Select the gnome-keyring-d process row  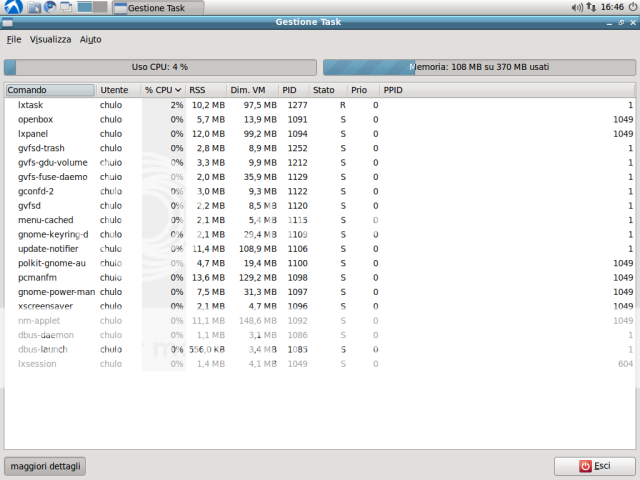320,235
